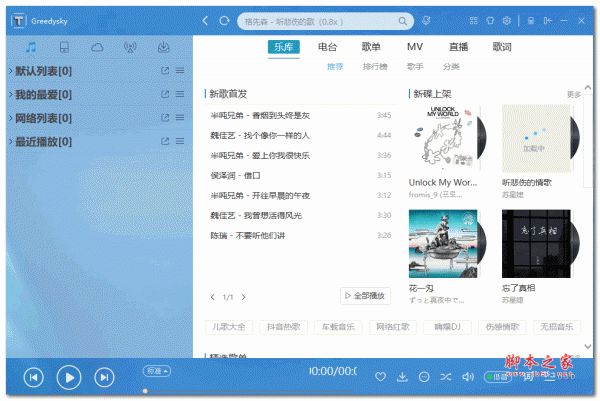Click the scroll down arrow of content
The height and width of the screenshot is (401, 600).
tap(588, 346)
